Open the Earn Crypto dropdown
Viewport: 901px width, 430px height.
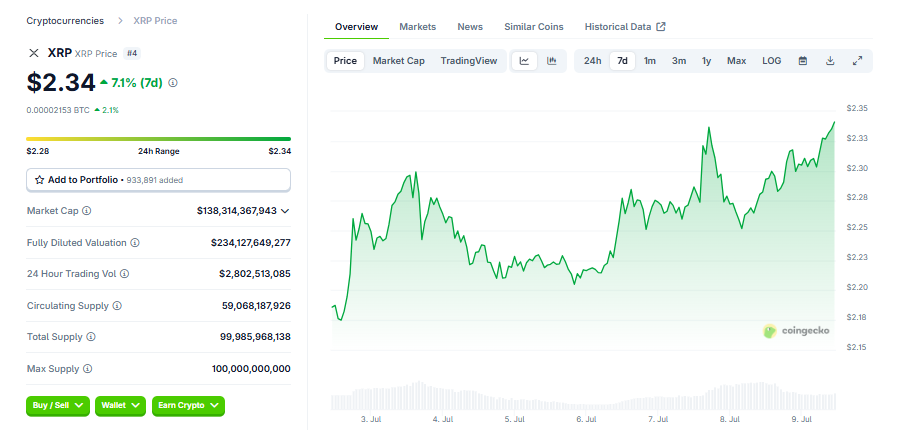[x=188, y=406]
